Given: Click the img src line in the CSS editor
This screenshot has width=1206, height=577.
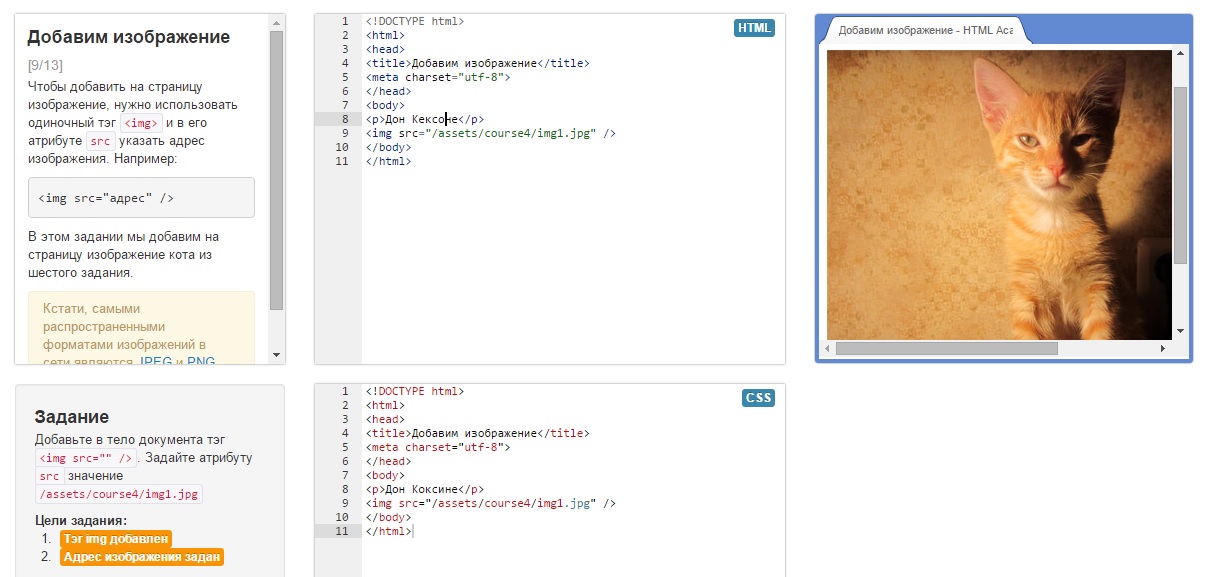Looking at the screenshot, I should pyautogui.click(x=490, y=504).
